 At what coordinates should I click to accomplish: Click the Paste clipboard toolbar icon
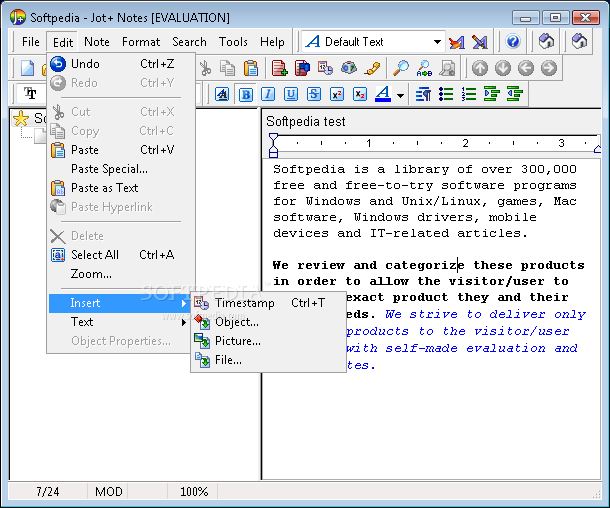pyautogui.click(x=251, y=68)
